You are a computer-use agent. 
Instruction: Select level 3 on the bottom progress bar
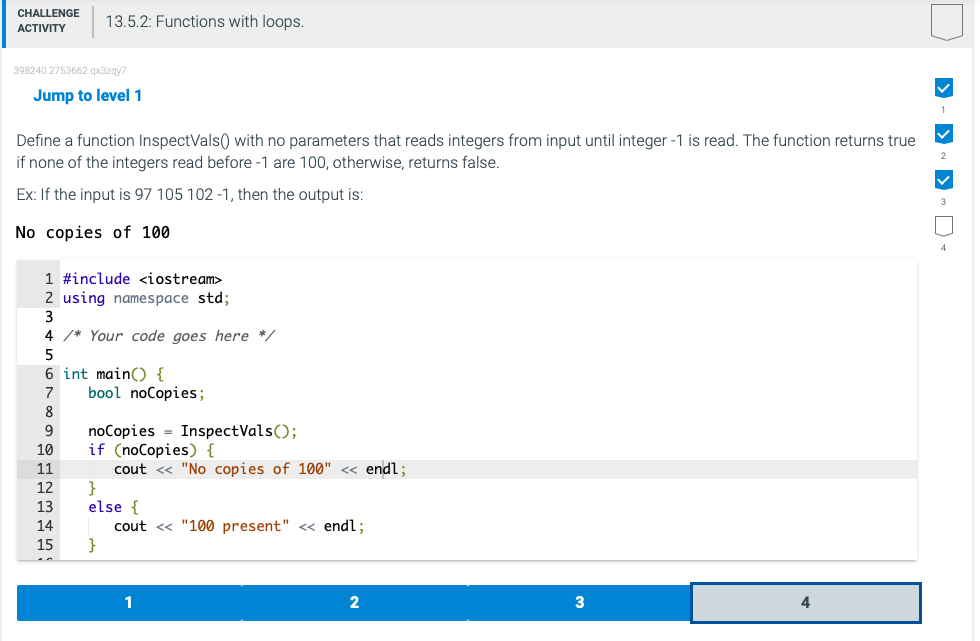click(x=580, y=602)
